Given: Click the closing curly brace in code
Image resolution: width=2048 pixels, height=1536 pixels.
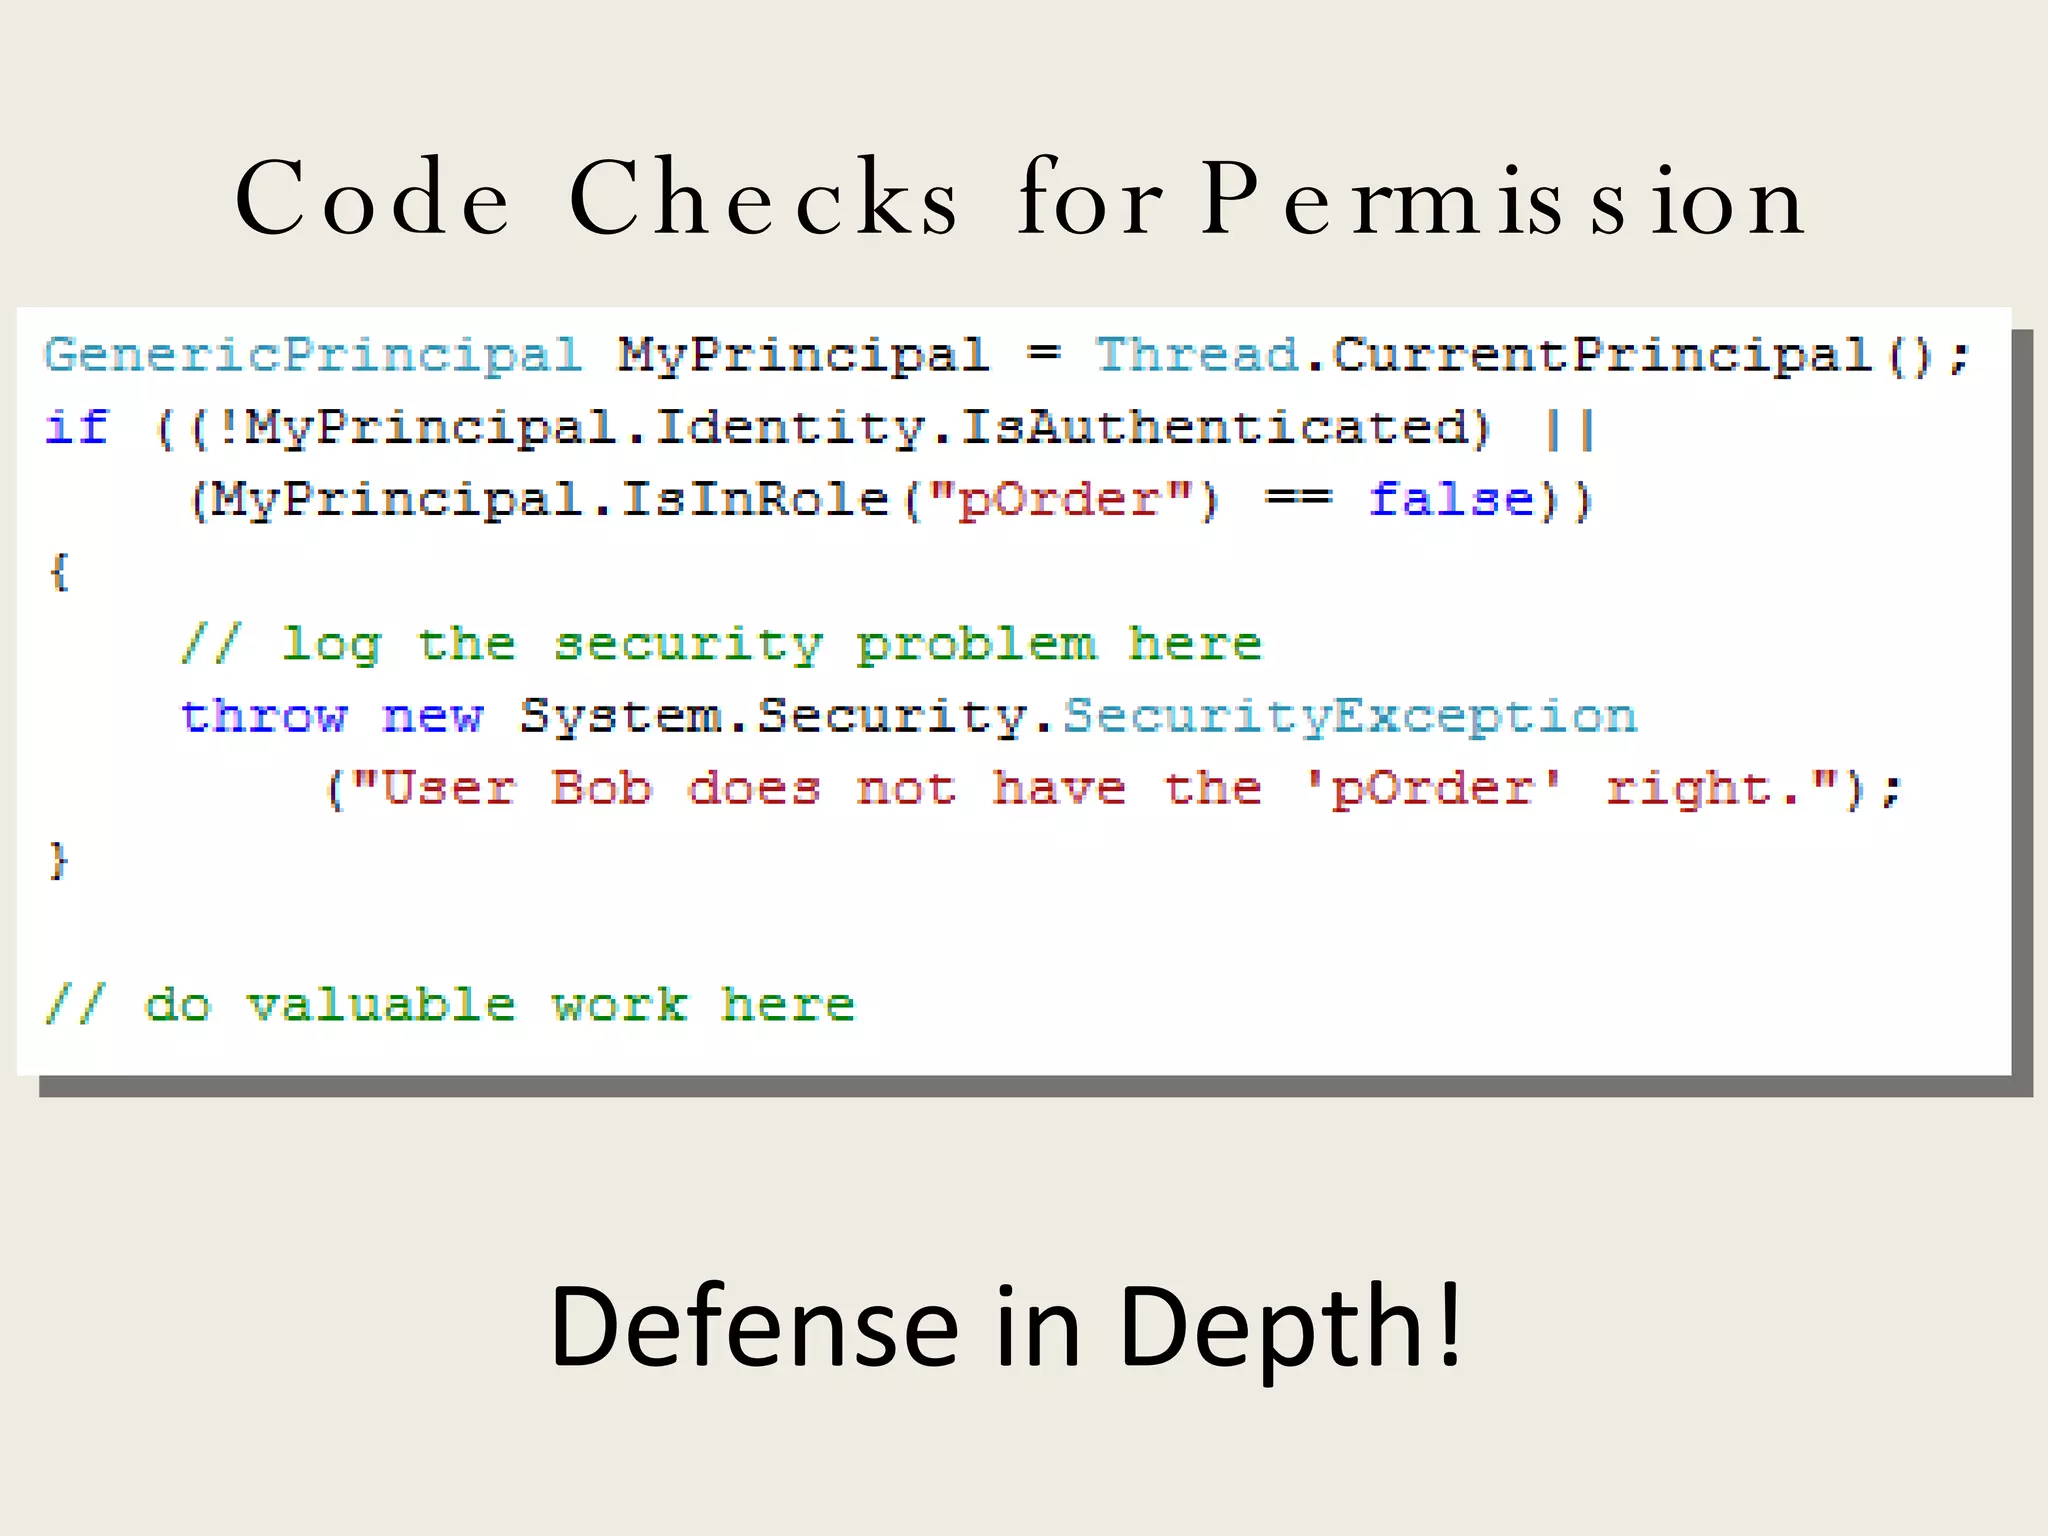Looking at the screenshot, I should coord(59,860).
